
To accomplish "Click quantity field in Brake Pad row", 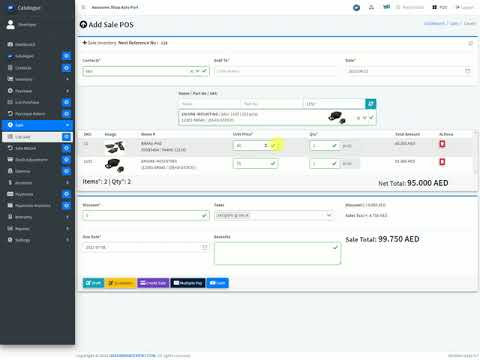I will pos(325,146).
